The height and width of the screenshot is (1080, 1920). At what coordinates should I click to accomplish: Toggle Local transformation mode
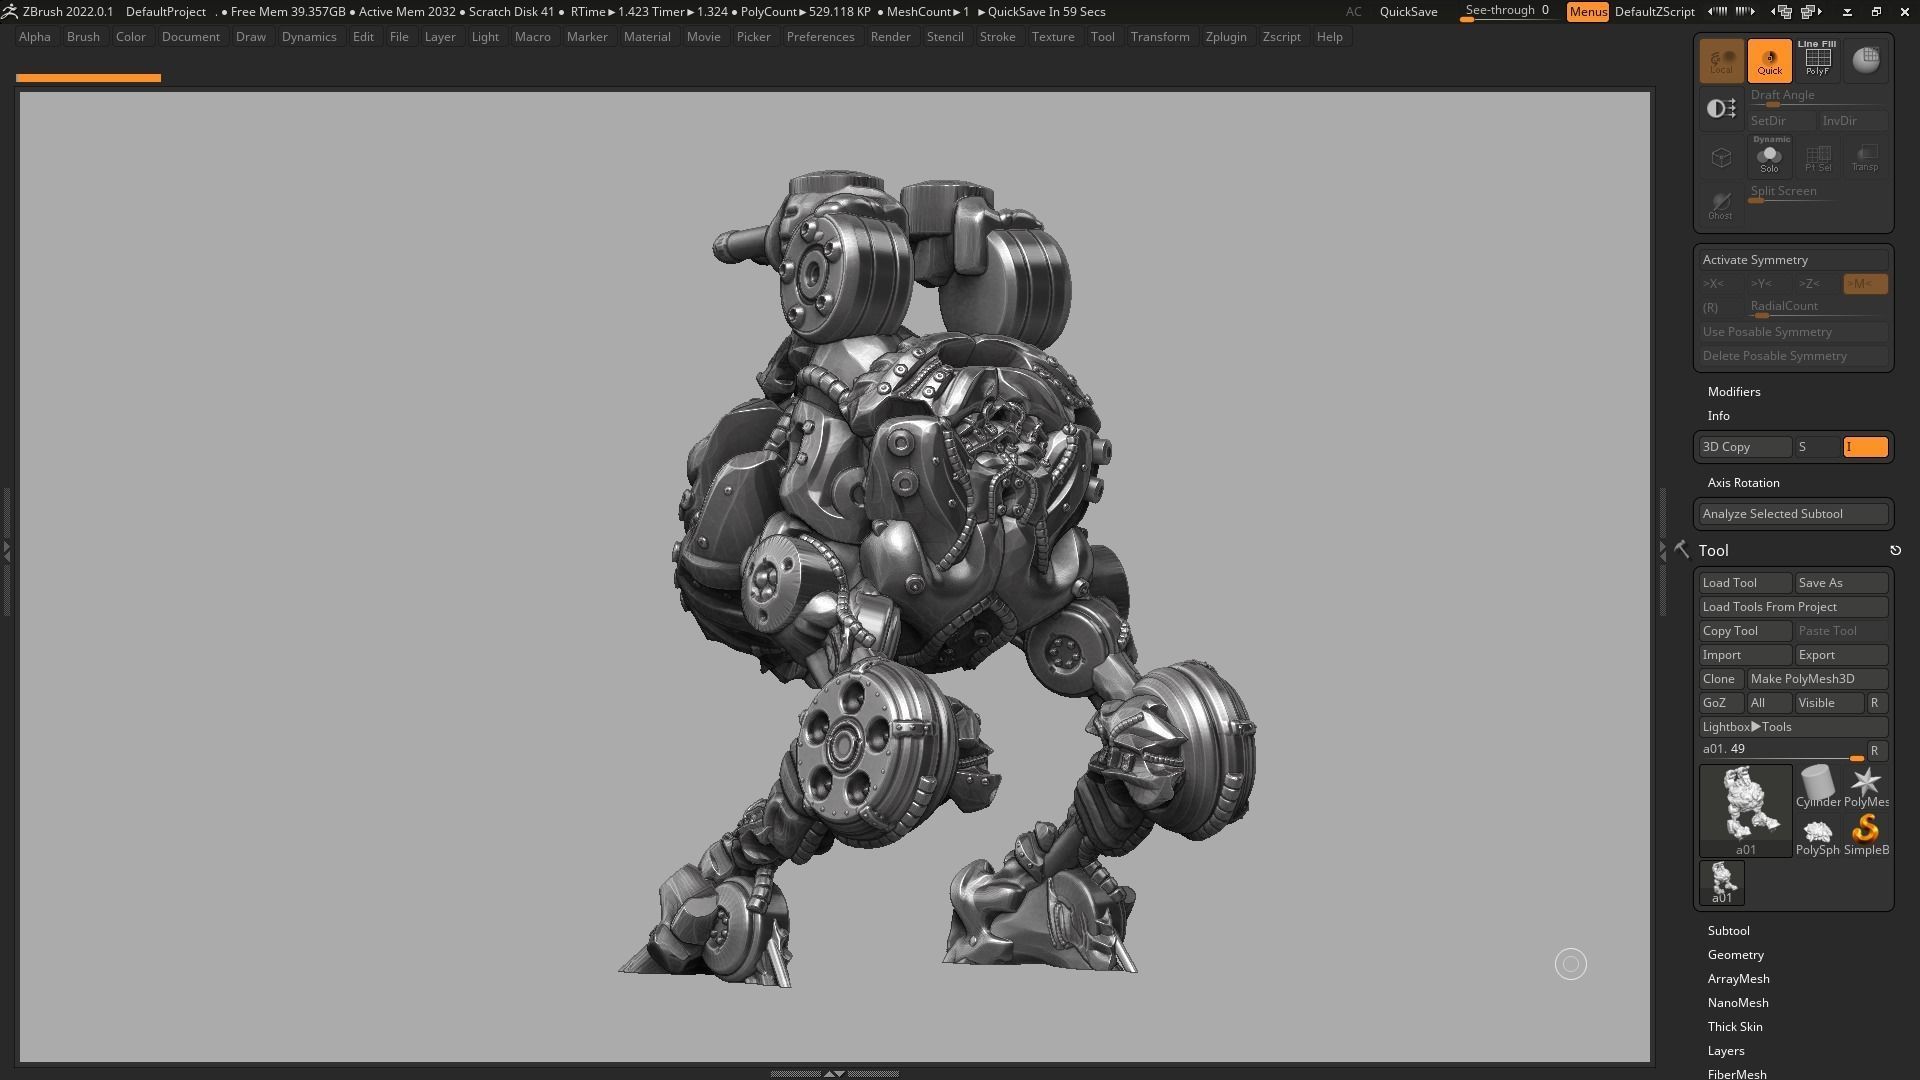point(1721,60)
